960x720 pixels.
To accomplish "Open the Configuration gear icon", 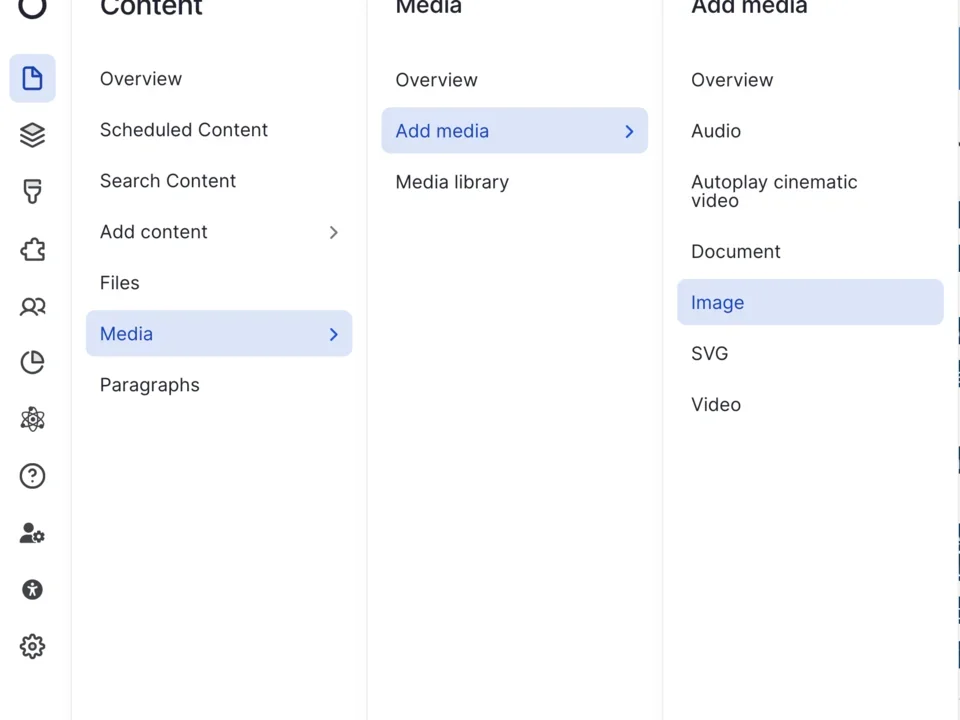I will [x=32, y=646].
